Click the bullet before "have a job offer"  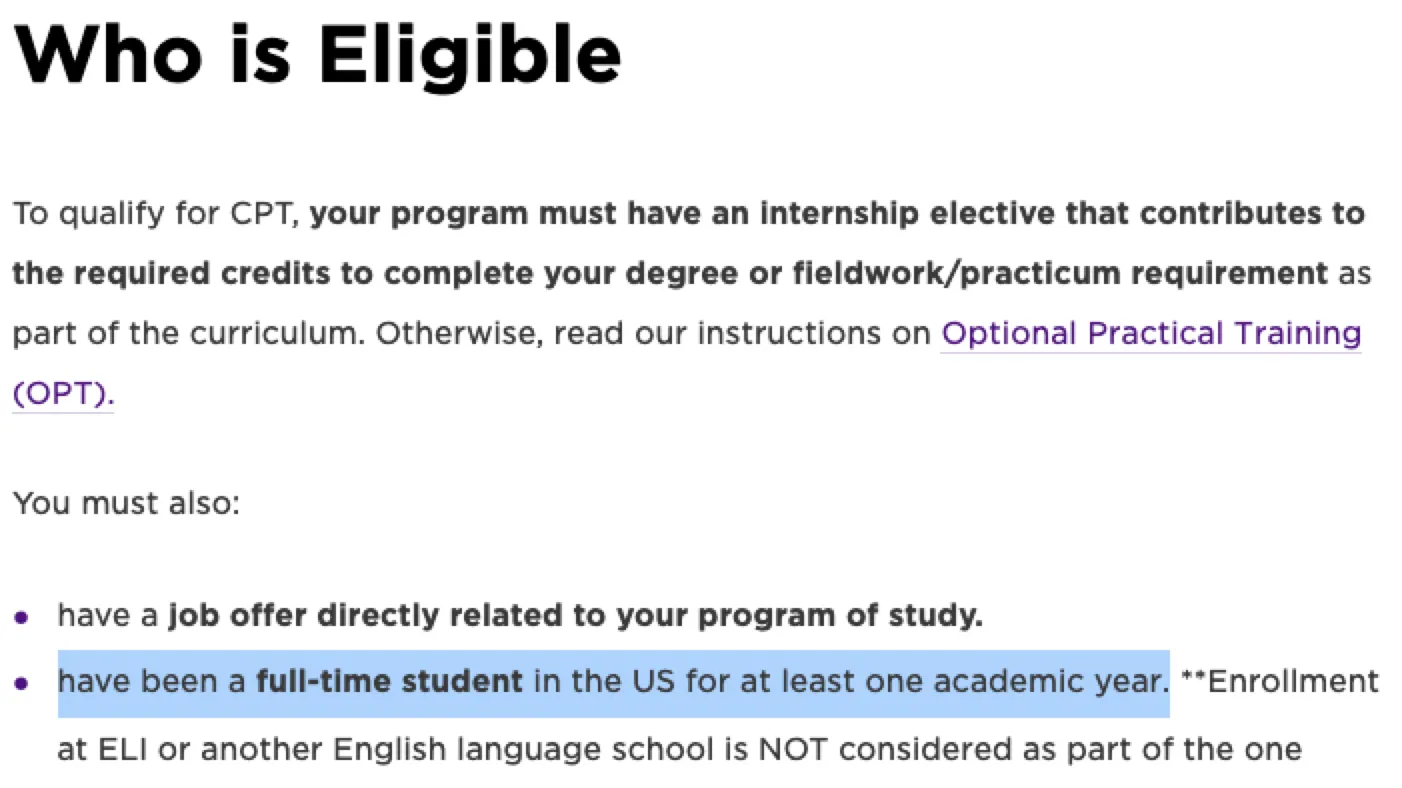[x=22, y=617]
